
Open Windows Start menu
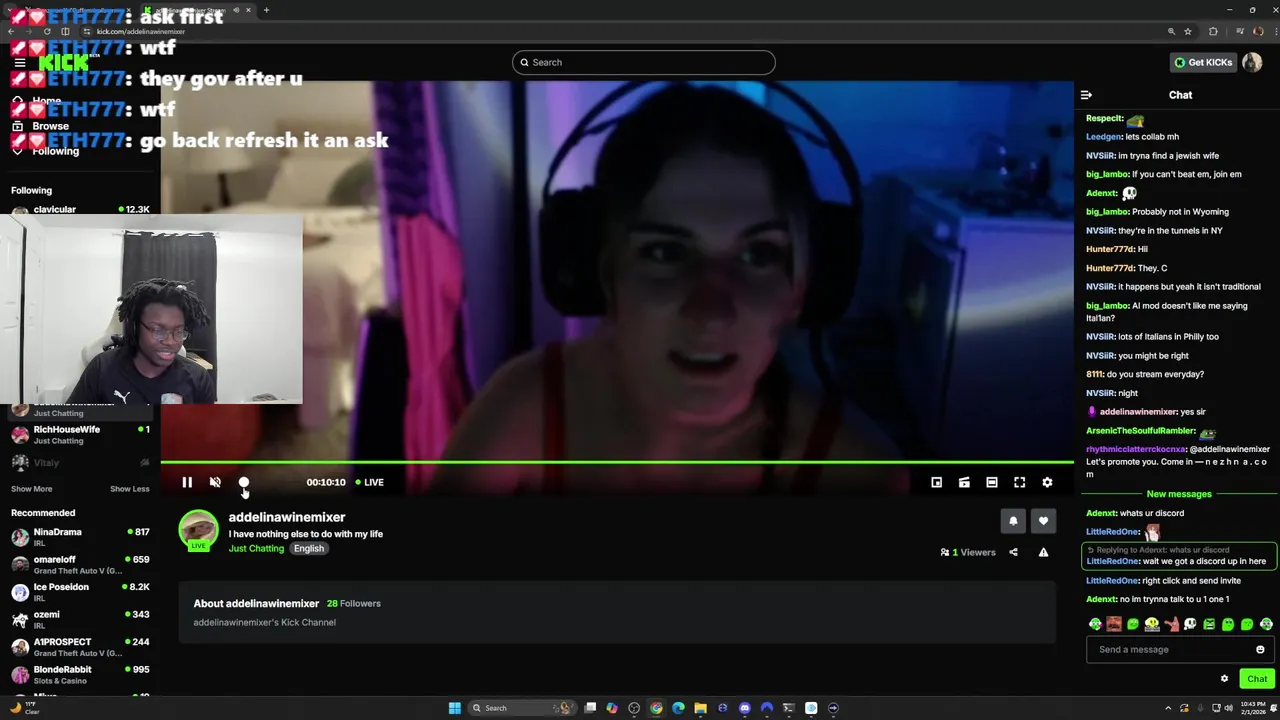click(454, 708)
